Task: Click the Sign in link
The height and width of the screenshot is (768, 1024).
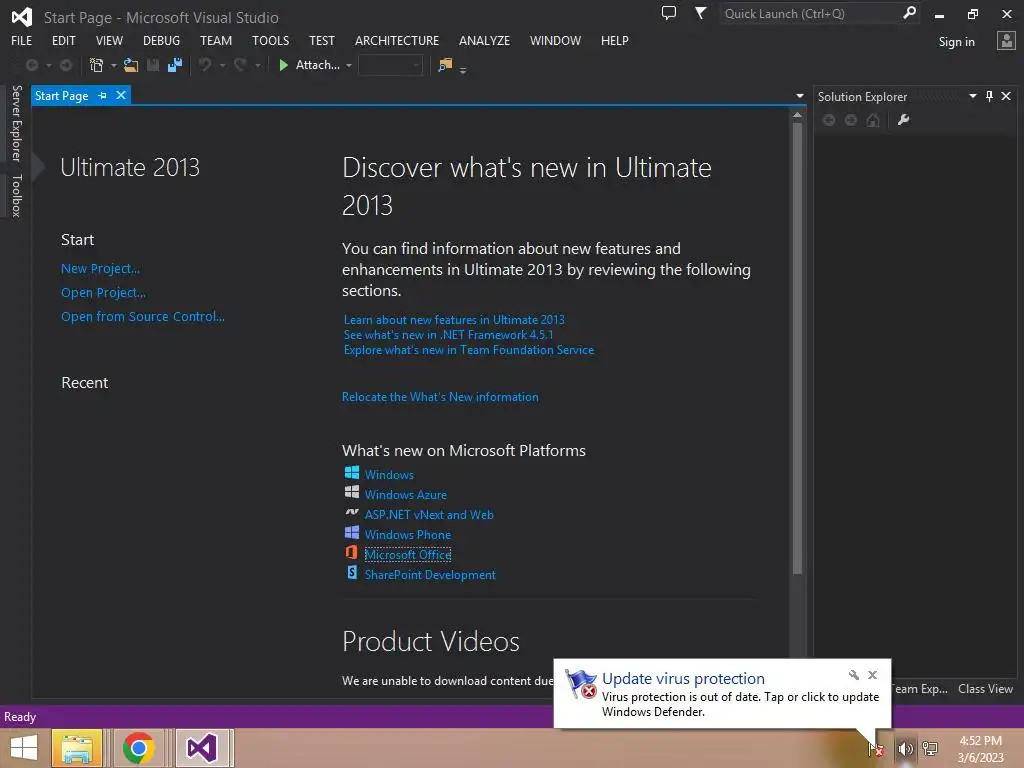Action: [x=957, y=42]
